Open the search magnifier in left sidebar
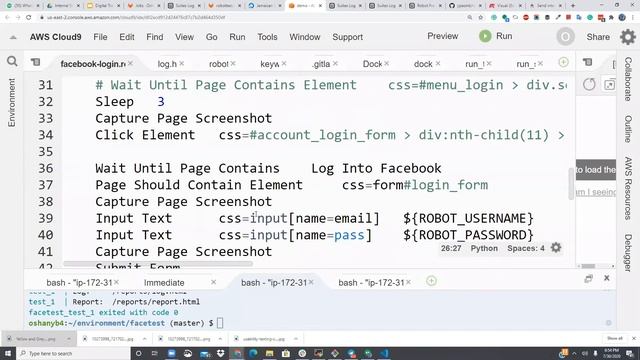This screenshot has width=640, height=360. [12, 61]
